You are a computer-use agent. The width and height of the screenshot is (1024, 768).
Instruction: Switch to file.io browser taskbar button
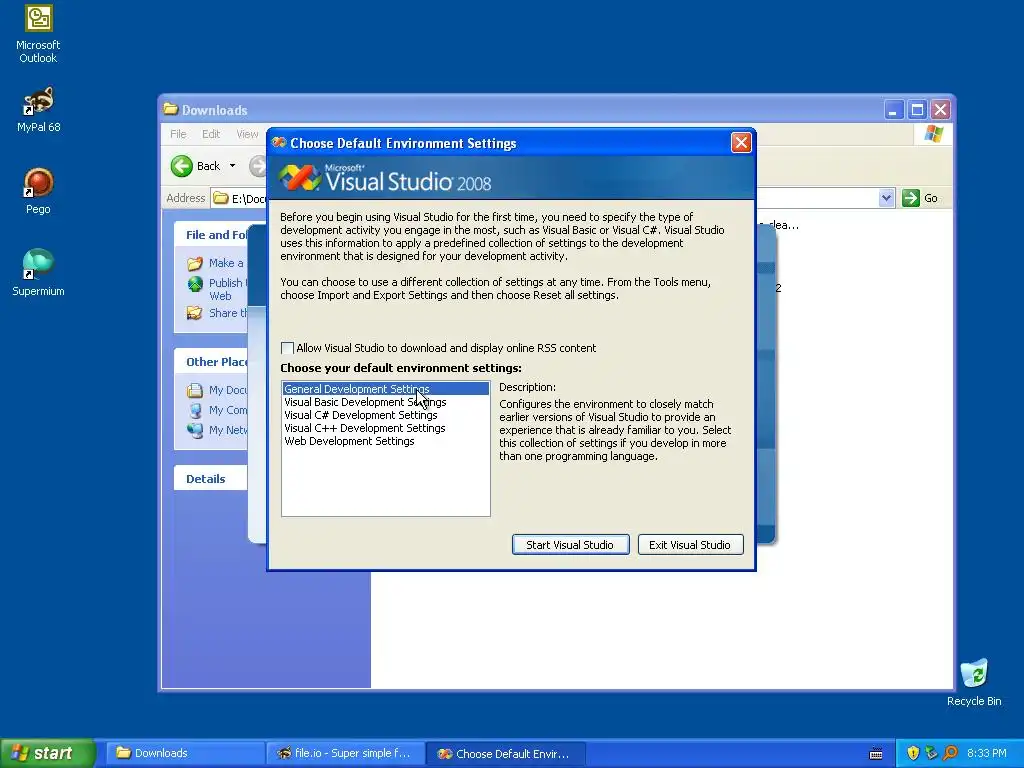pyautogui.click(x=346, y=753)
